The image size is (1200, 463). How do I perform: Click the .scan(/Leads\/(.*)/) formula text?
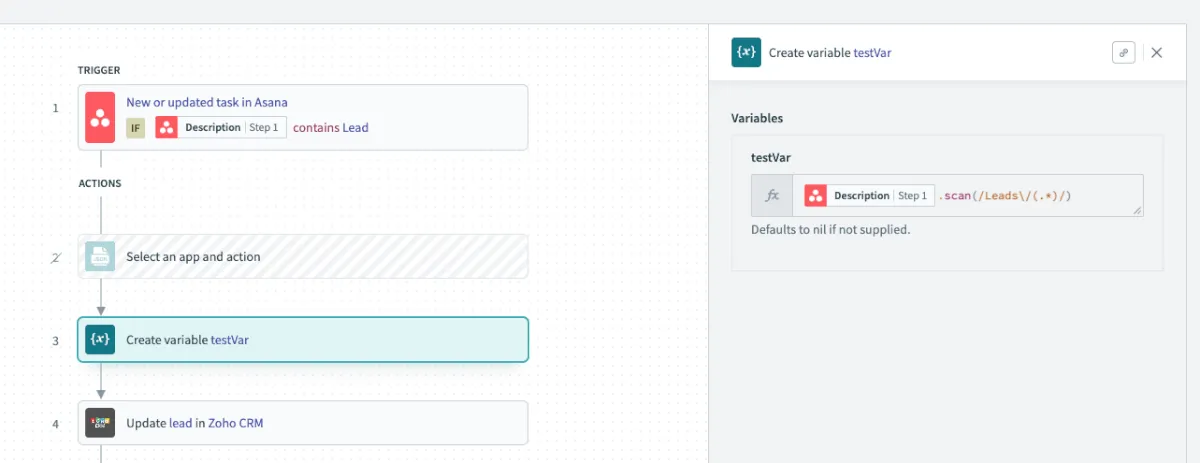tap(1005, 196)
